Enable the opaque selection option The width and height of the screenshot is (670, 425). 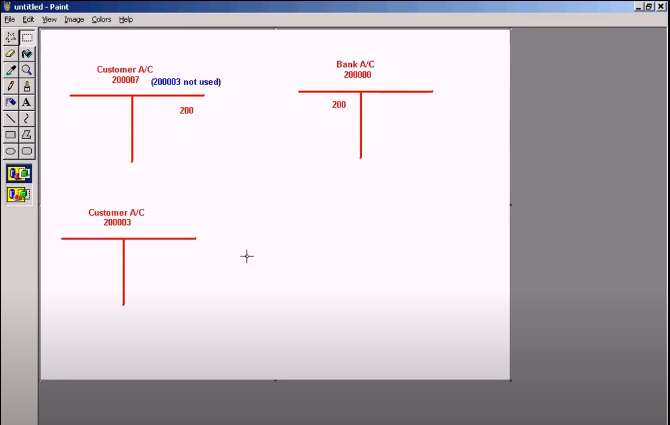pos(19,174)
